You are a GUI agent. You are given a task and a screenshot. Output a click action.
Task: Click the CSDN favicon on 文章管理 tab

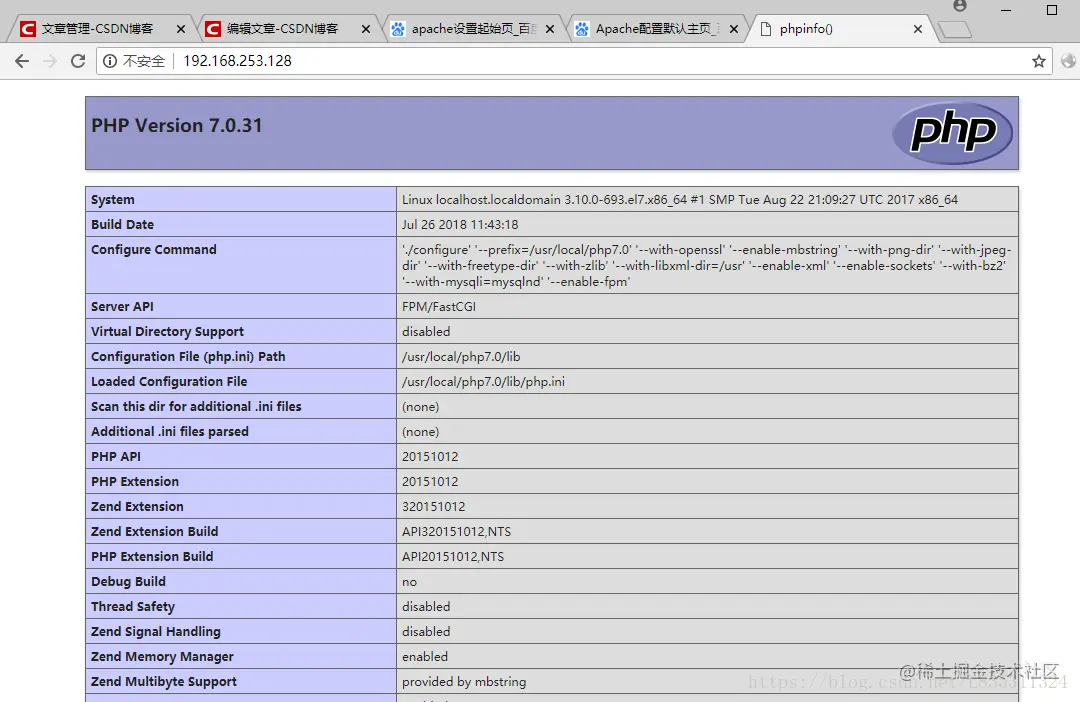point(28,29)
